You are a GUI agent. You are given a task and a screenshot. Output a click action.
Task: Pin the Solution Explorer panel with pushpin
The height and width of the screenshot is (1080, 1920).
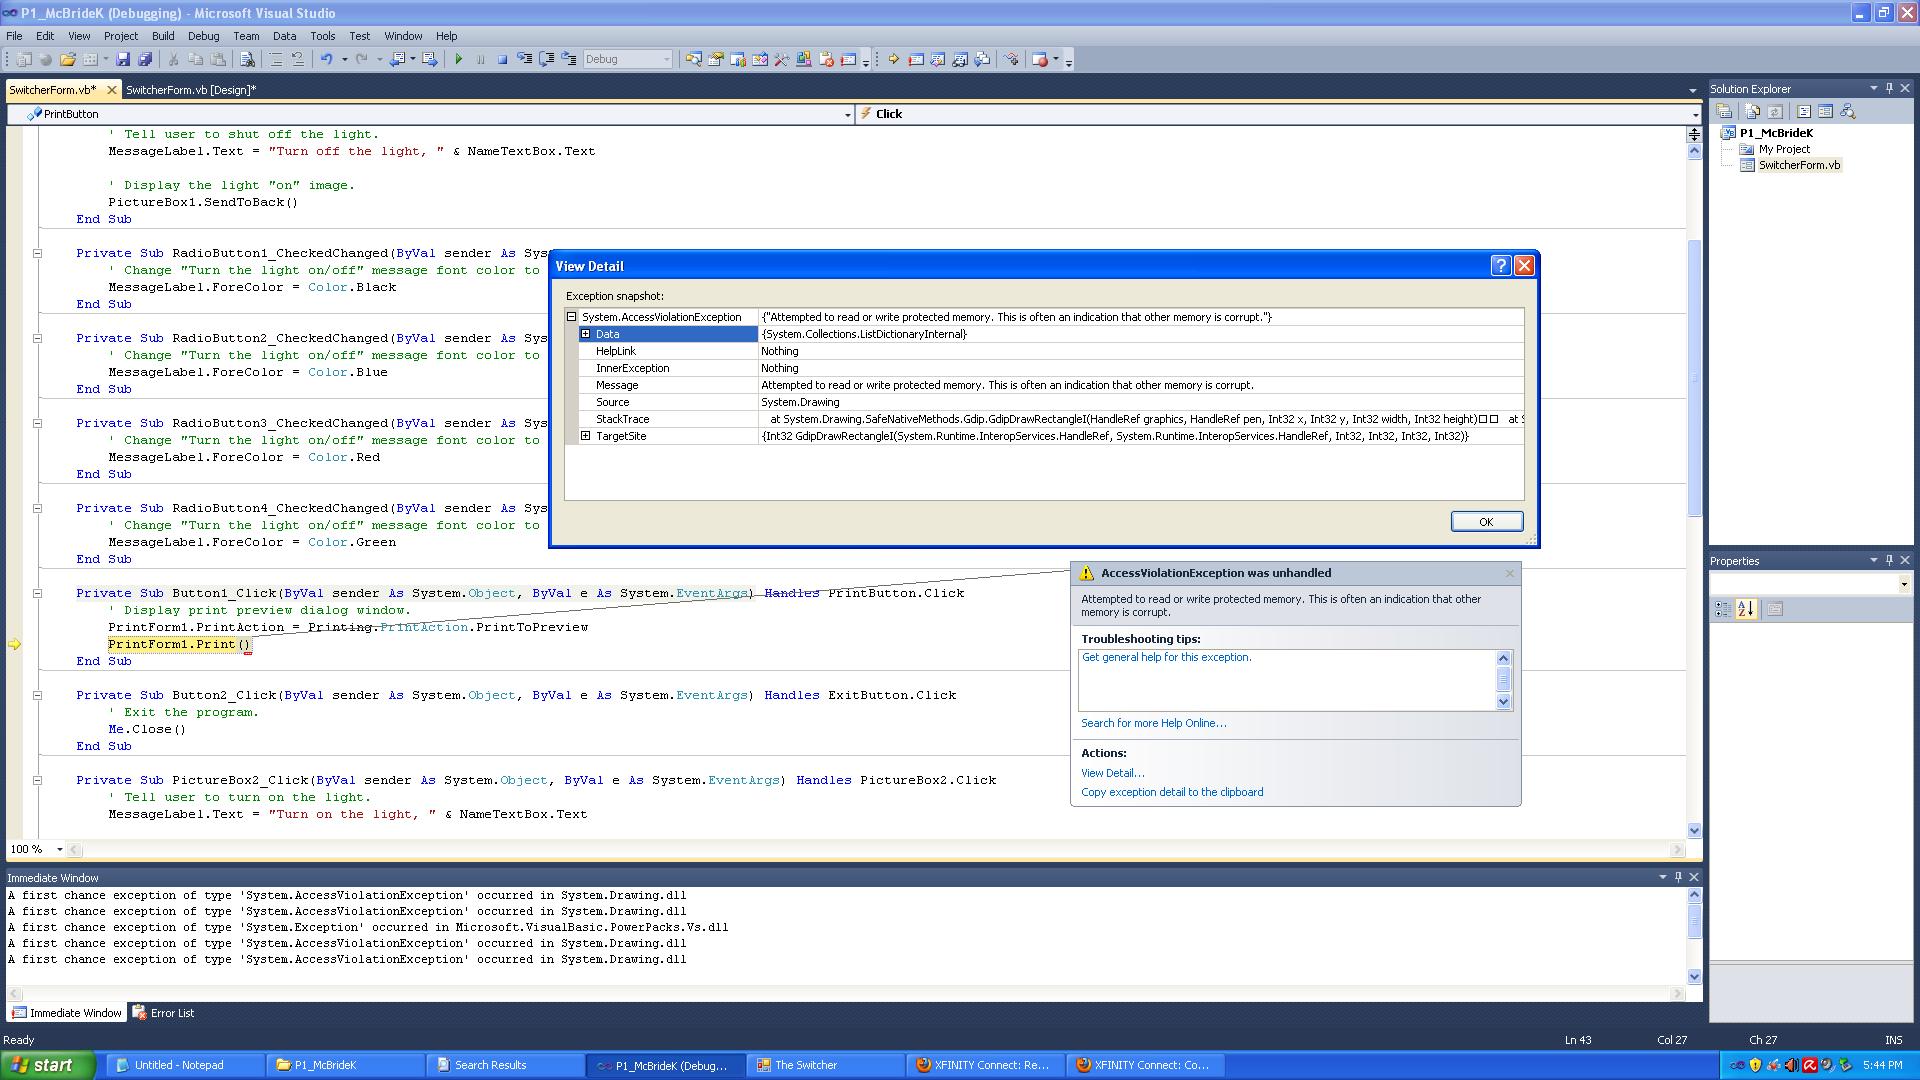point(1889,88)
